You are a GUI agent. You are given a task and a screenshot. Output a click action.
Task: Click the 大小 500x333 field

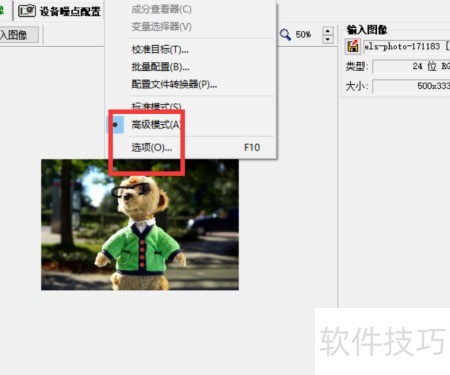[411, 86]
